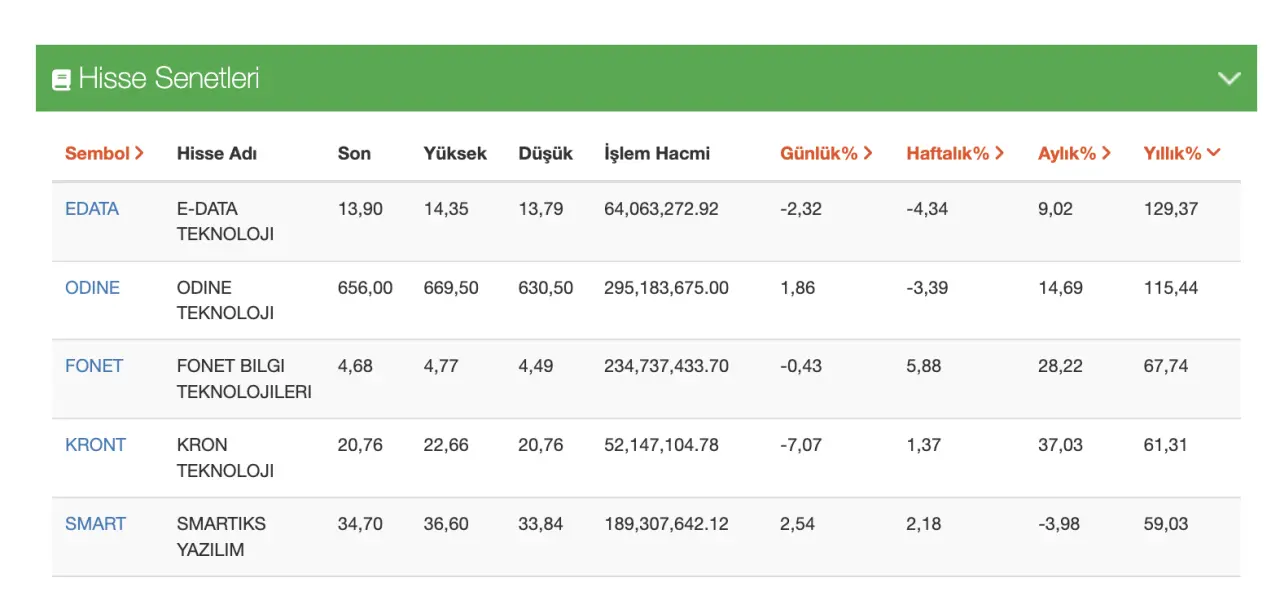The image size is (1280, 591).
Task: Sort by Yıllık% column header
Action: click(1182, 153)
